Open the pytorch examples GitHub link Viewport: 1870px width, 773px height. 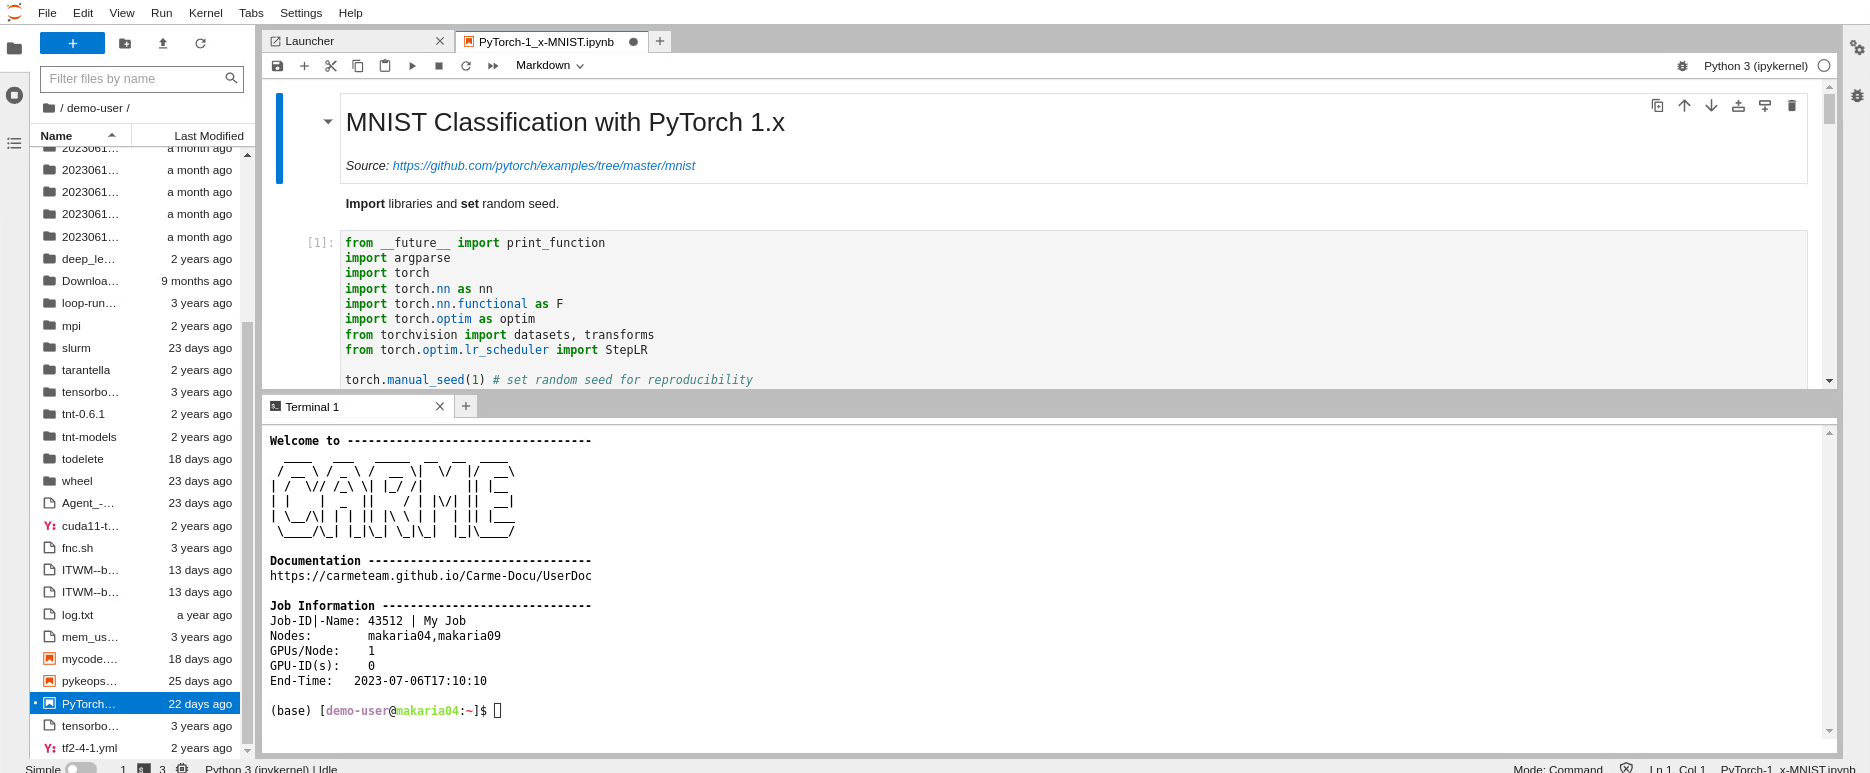pyautogui.click(x=543, y=166)
